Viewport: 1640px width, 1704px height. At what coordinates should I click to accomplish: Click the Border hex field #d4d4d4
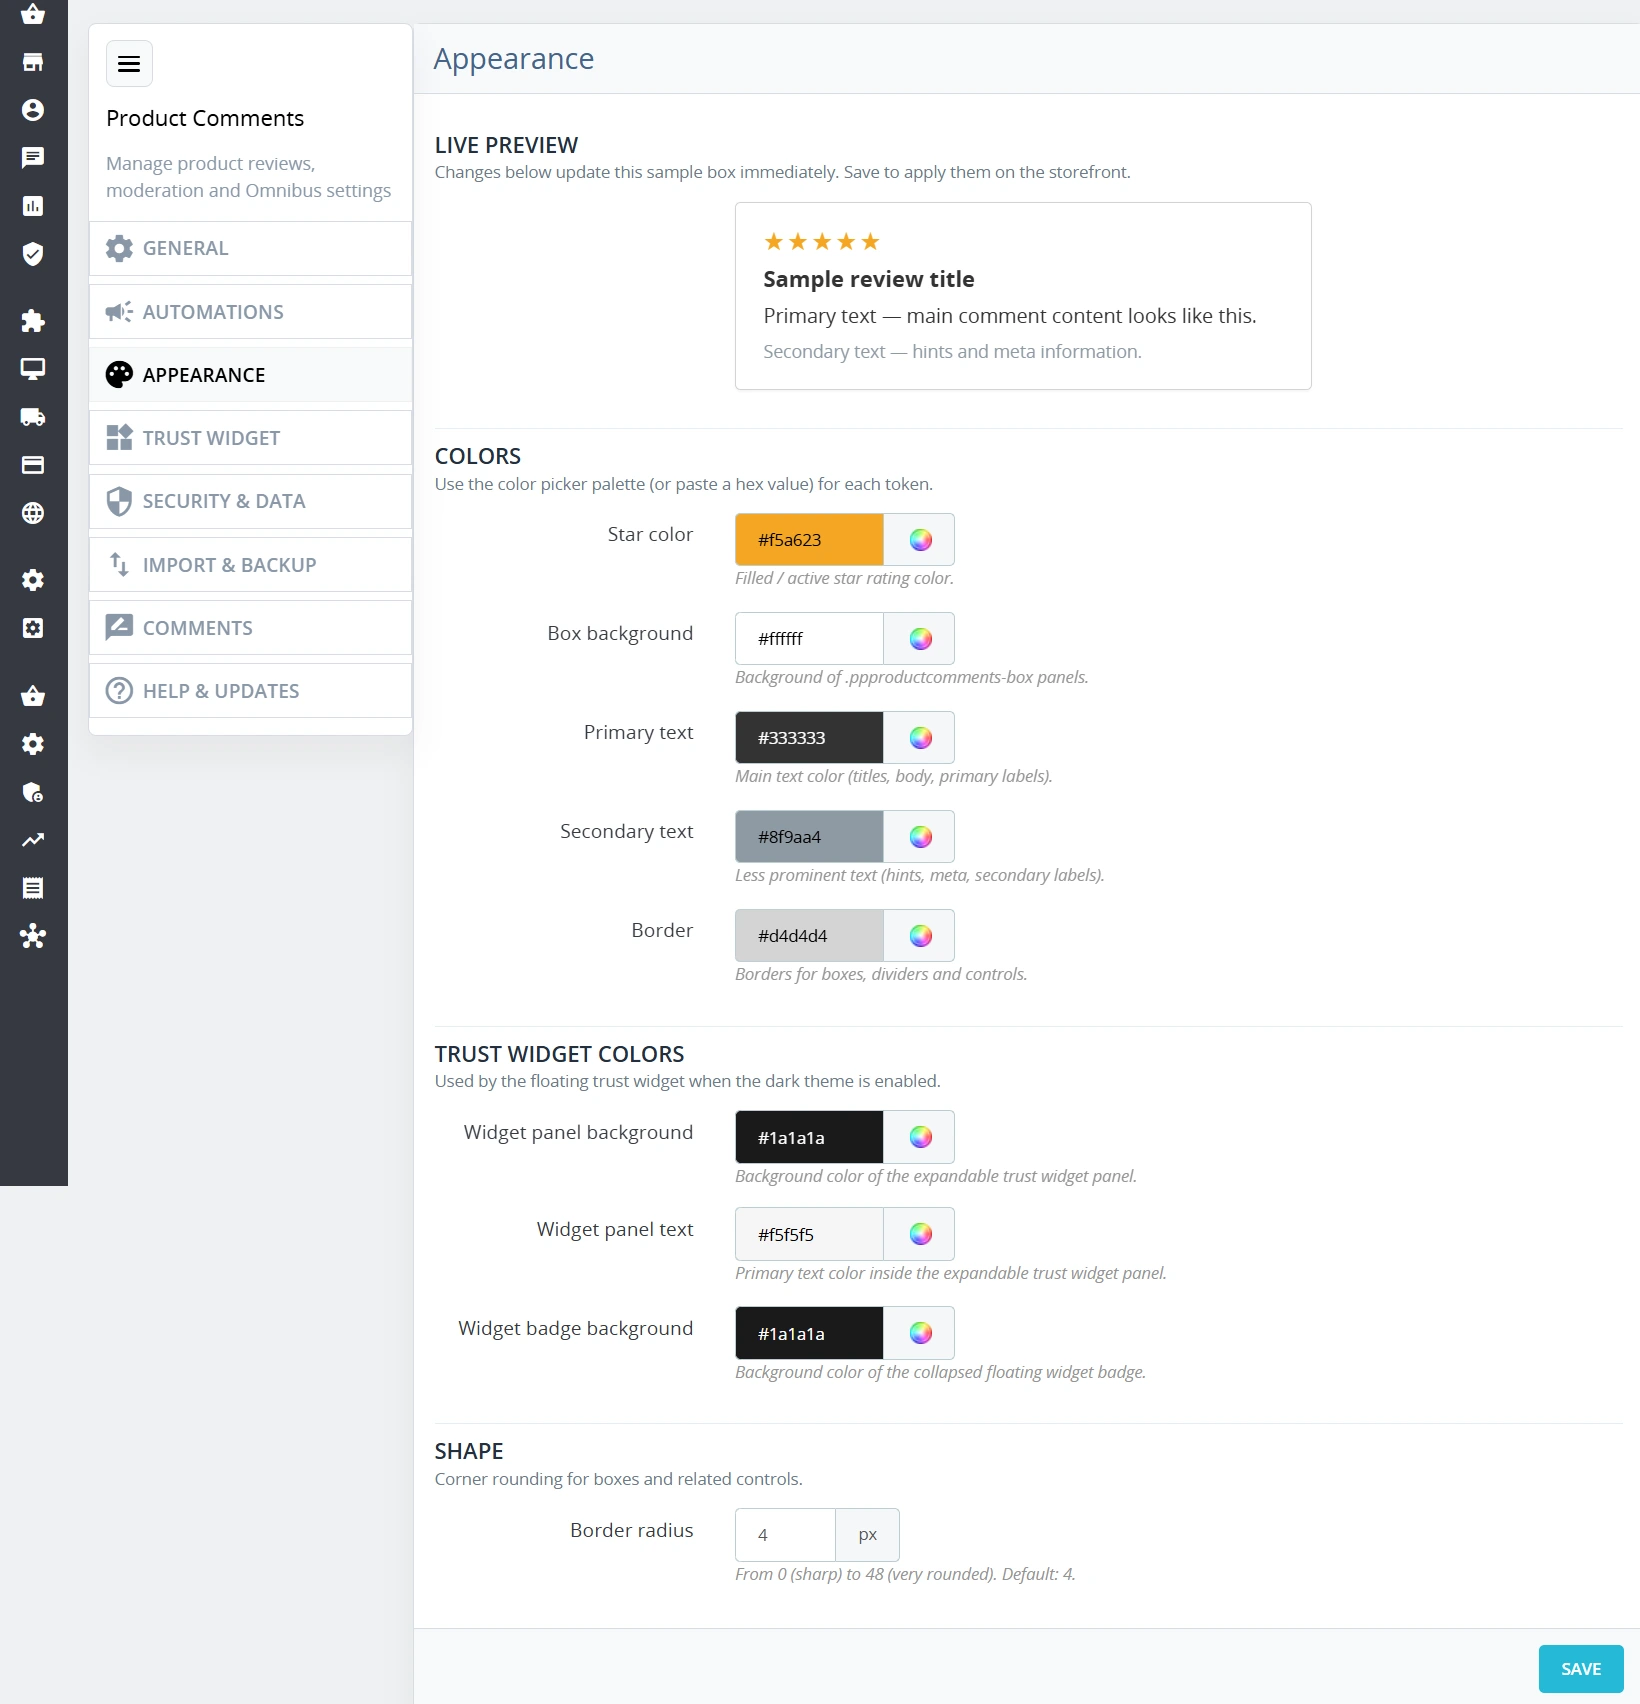(809, 936)
